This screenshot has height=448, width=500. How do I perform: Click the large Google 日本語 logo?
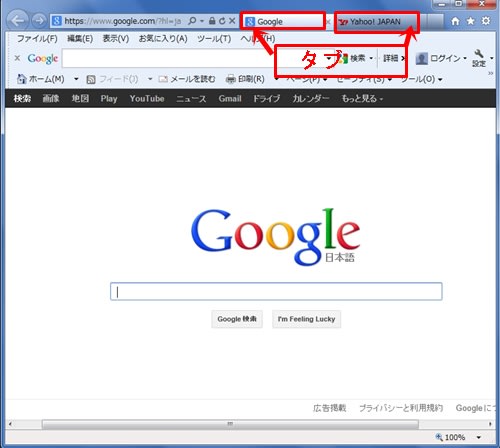point(275,236)
